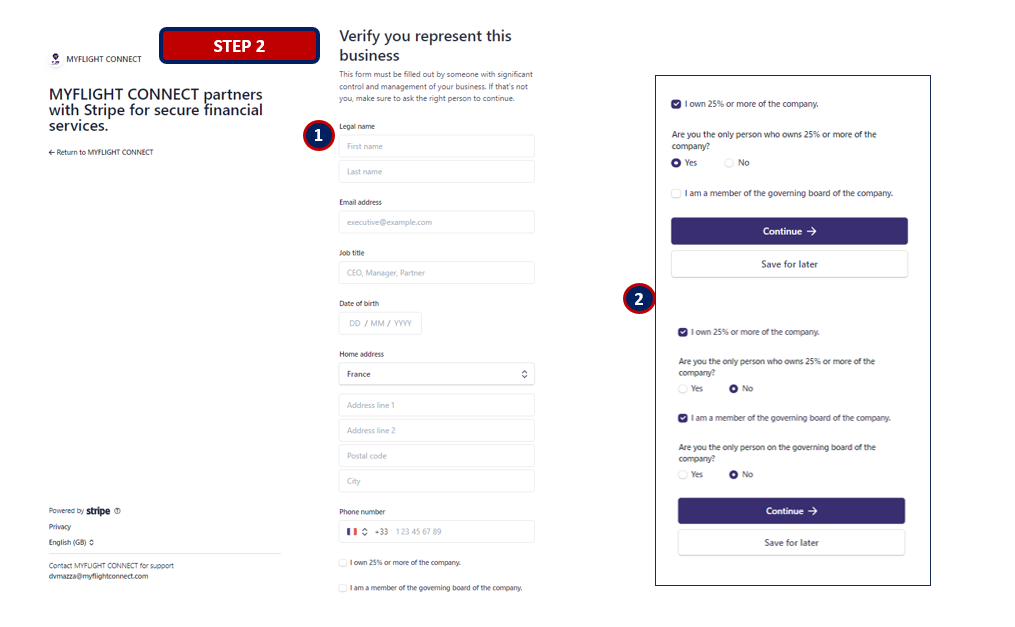Check governing board member box below phone number
Viewport: 1015px width, 627px height.
343,588
